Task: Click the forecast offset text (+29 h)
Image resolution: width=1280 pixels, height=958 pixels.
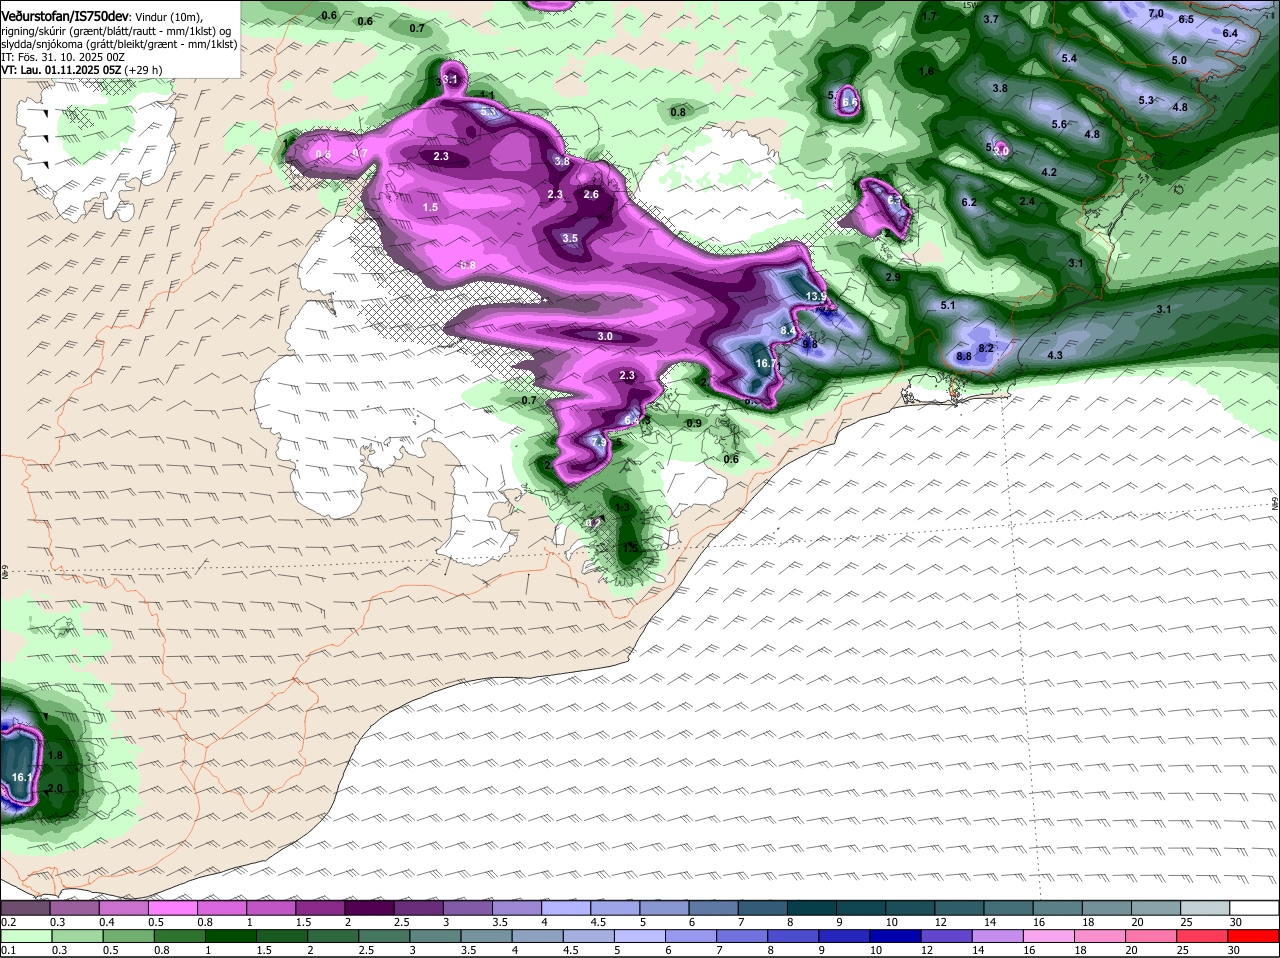Action: point(144,70)
